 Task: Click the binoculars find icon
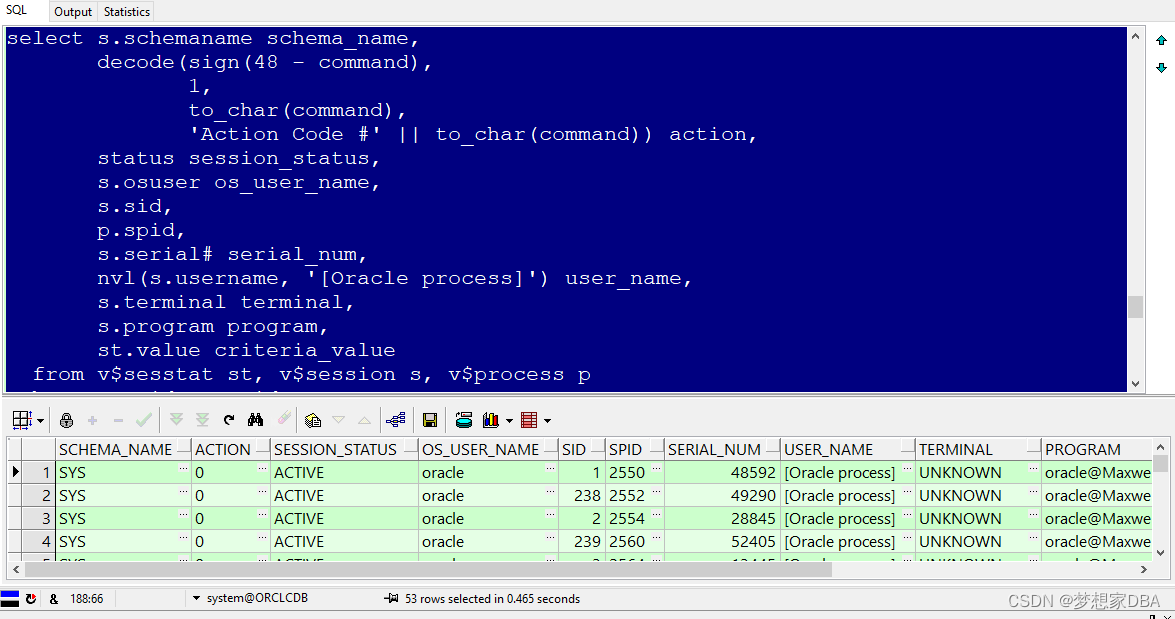[x=256, y=420]
